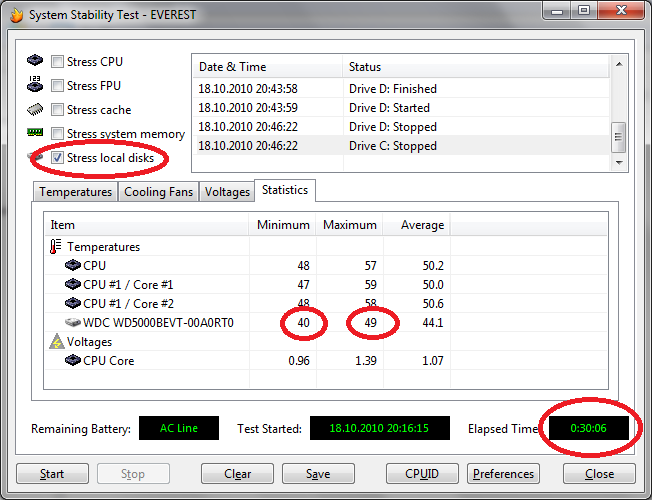
Task: Click the Maximum column header
Action: tap(349, 225)
